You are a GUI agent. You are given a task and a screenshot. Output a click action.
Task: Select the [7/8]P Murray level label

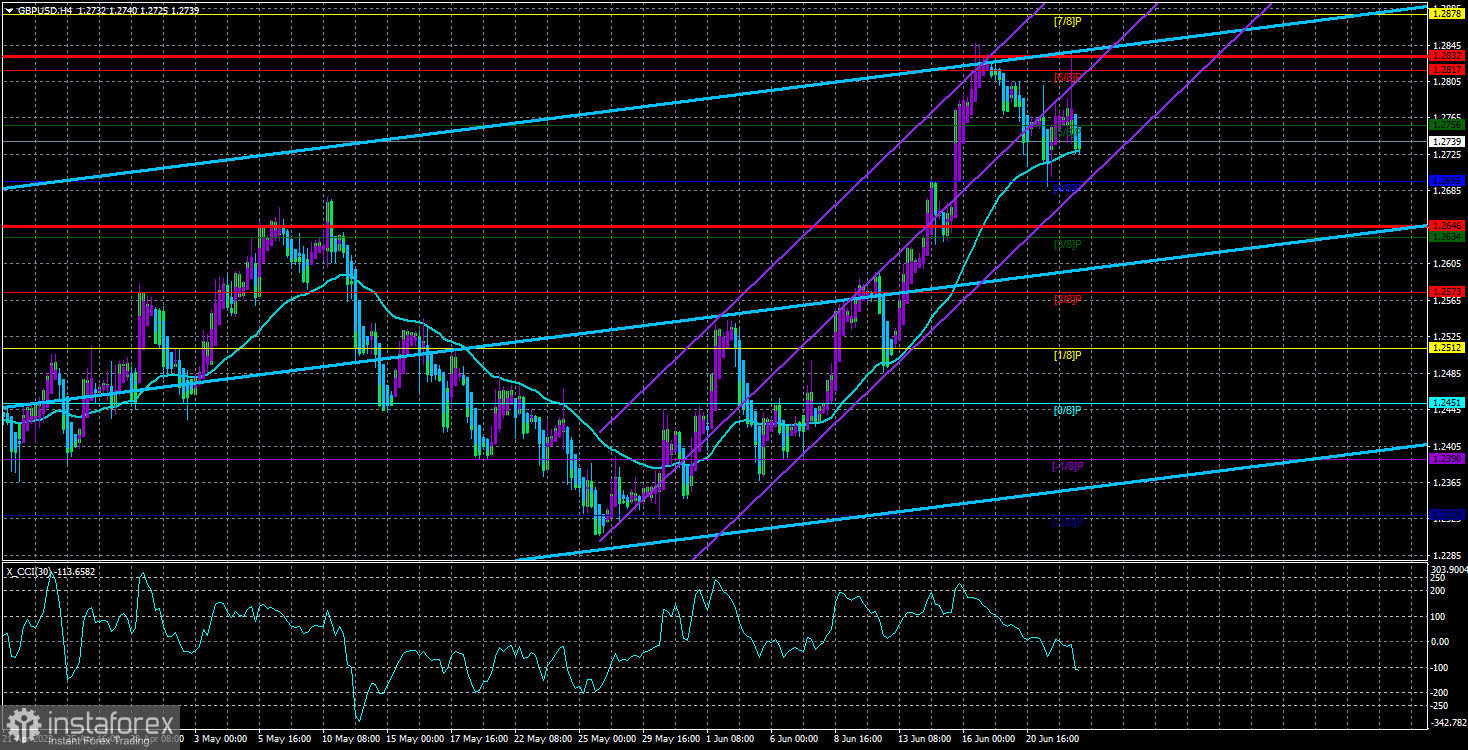pyautogui.click(x=1068, y=21)
